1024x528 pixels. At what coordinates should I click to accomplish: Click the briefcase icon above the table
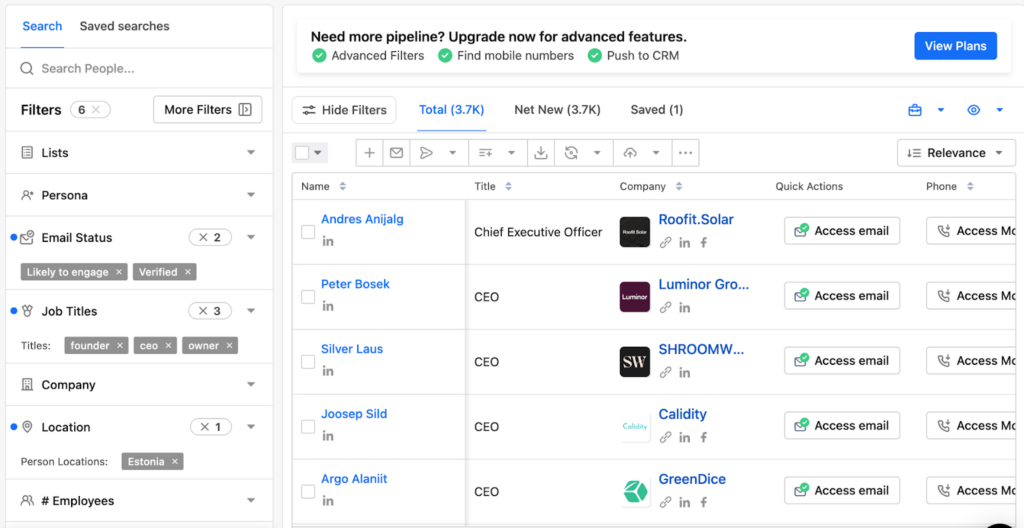915,110
